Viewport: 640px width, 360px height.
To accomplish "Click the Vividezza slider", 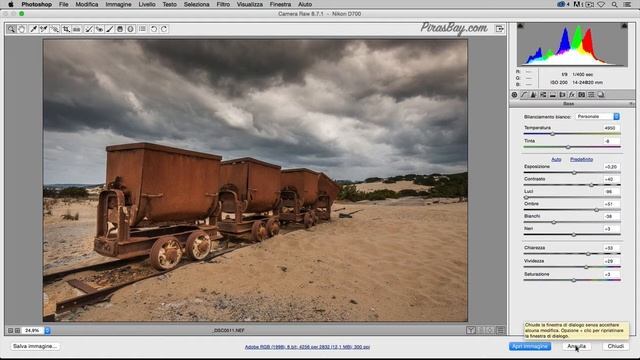I will 572,267.
